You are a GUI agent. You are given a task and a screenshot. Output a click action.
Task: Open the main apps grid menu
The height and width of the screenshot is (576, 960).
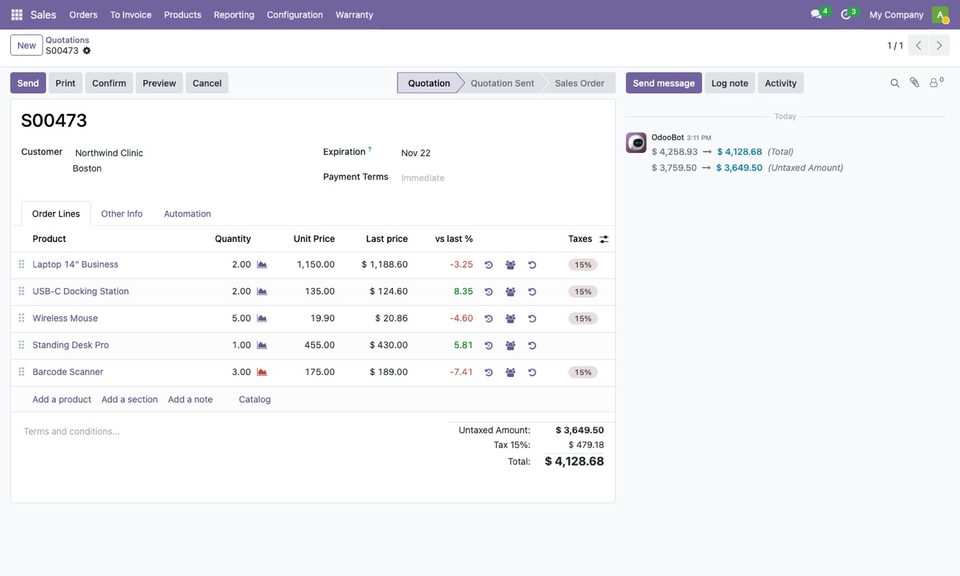point(17,15)
